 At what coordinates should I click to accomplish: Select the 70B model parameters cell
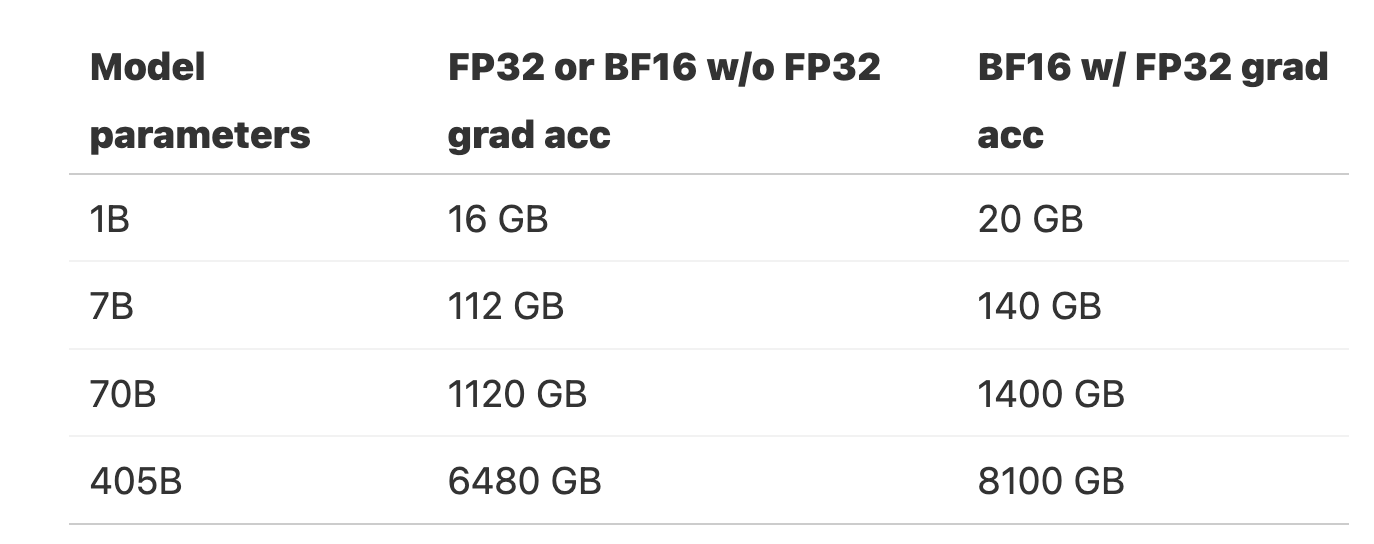tap(123, 394)
